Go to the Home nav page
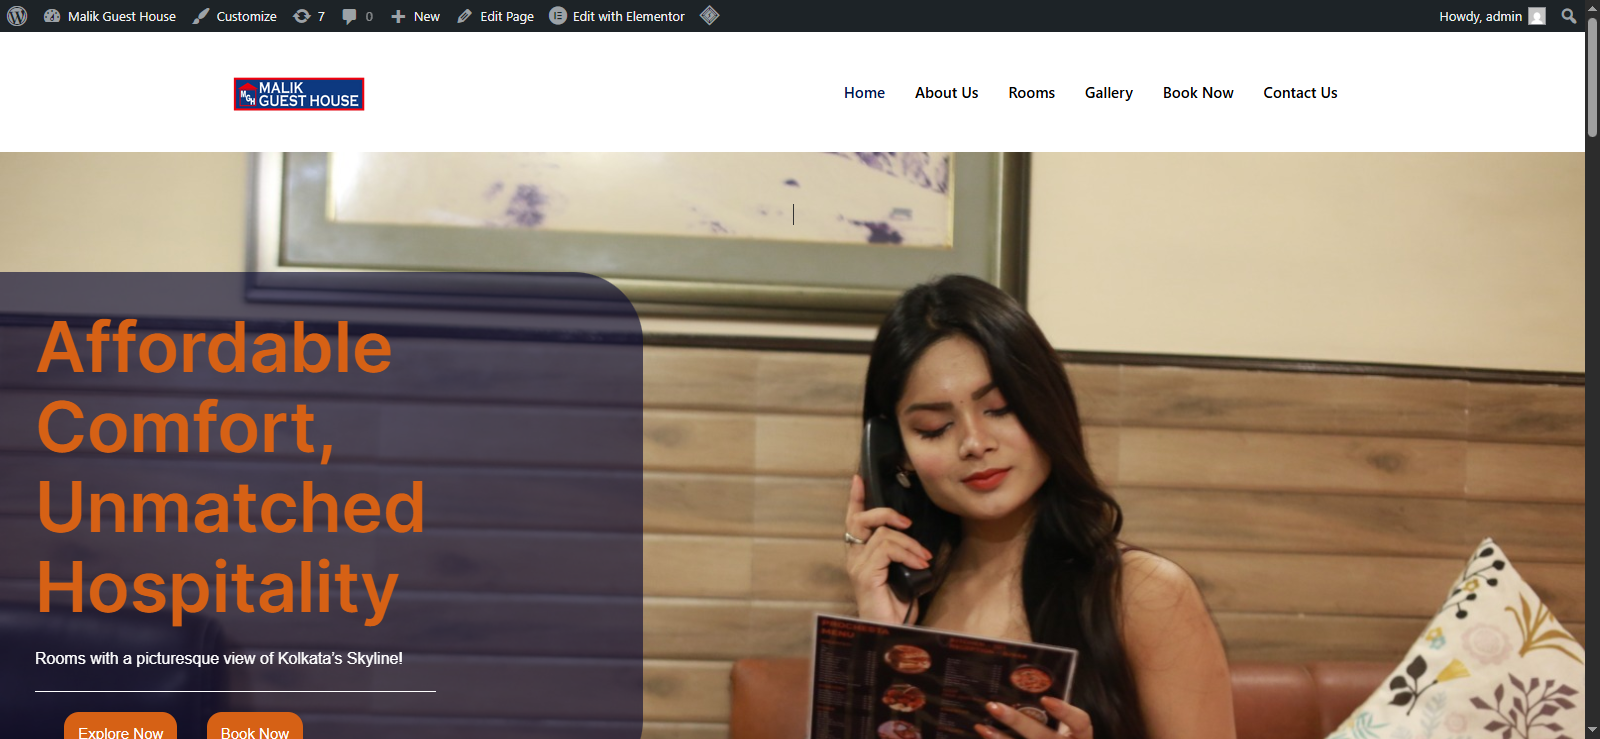The width and height of the screenshot is (1600, 739). 864,93
